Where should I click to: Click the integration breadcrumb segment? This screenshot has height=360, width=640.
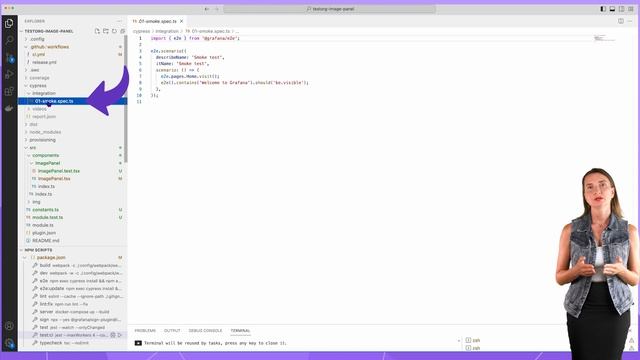(x=167, y=31)
